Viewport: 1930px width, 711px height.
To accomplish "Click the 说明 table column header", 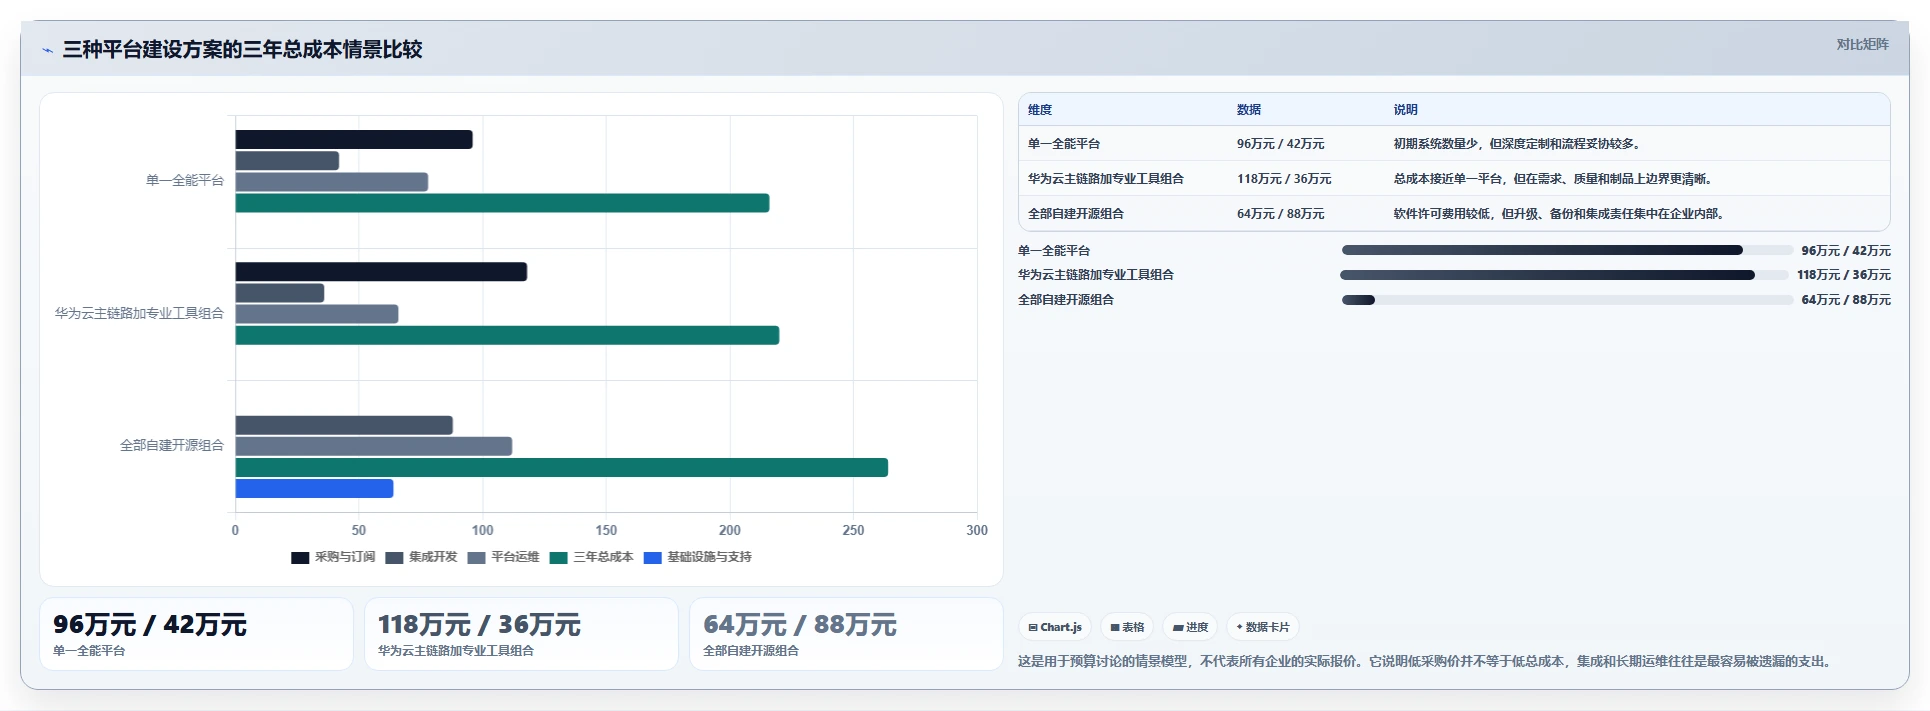I will tap(1406, 110).
